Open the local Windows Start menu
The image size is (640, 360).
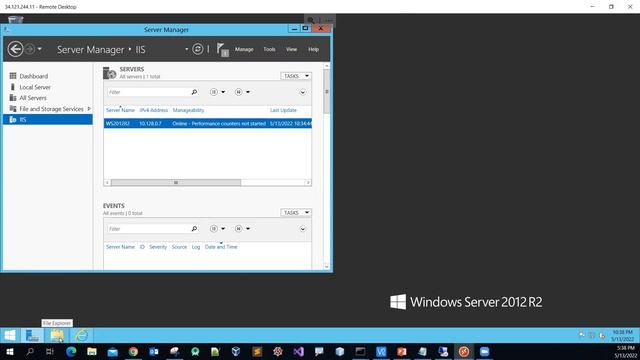[9, 352]
